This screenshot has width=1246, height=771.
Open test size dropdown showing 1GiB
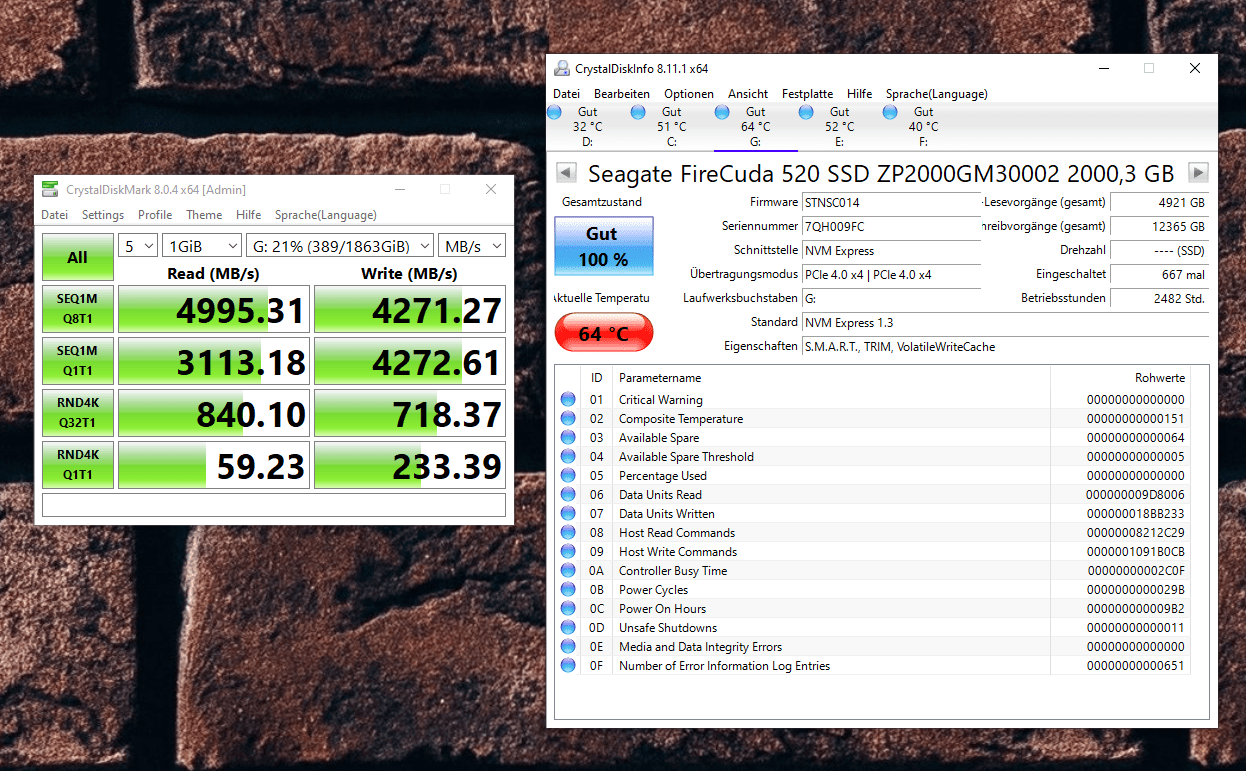pos(203,246)
